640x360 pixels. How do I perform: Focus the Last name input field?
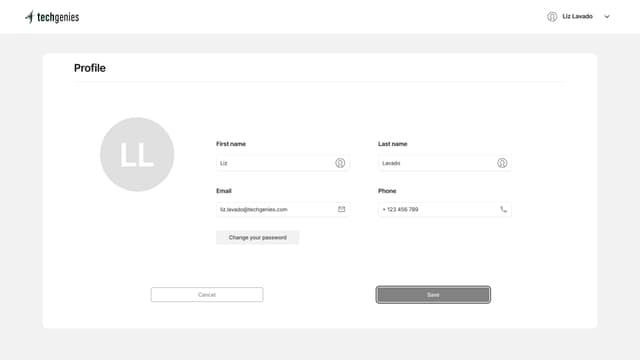click(x=444, y=163)
